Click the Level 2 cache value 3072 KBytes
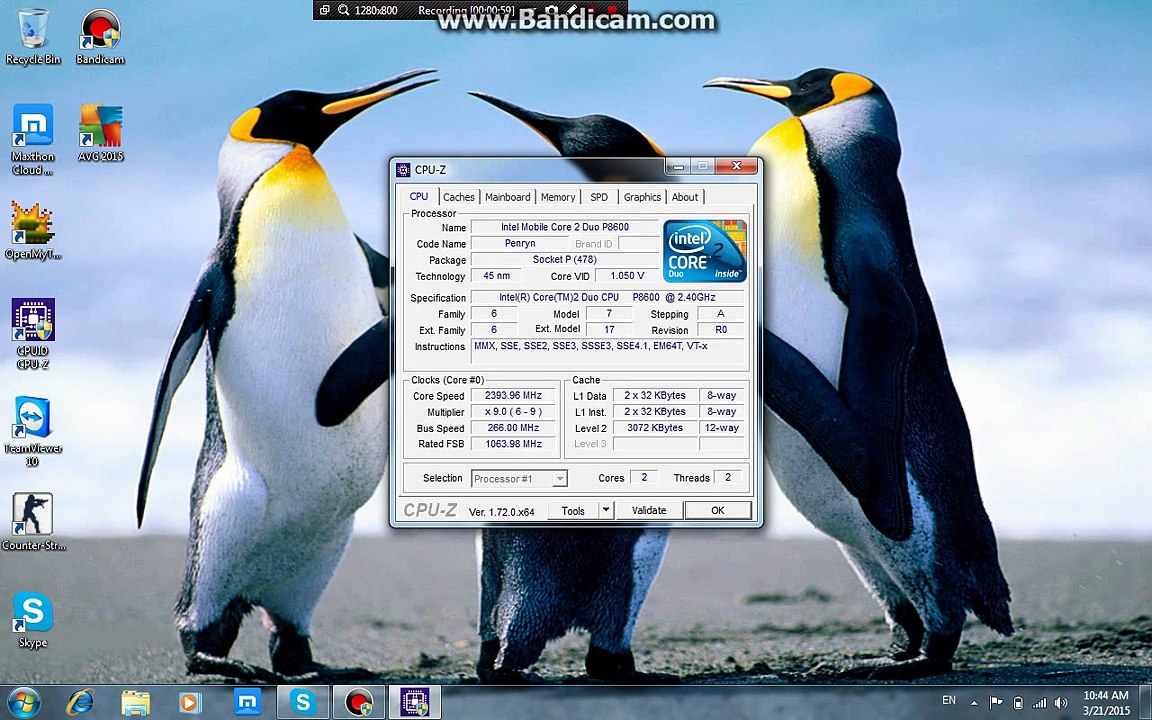Image resolution: width=1152 pixels, height=720 pixels. [x=655, y=428]
